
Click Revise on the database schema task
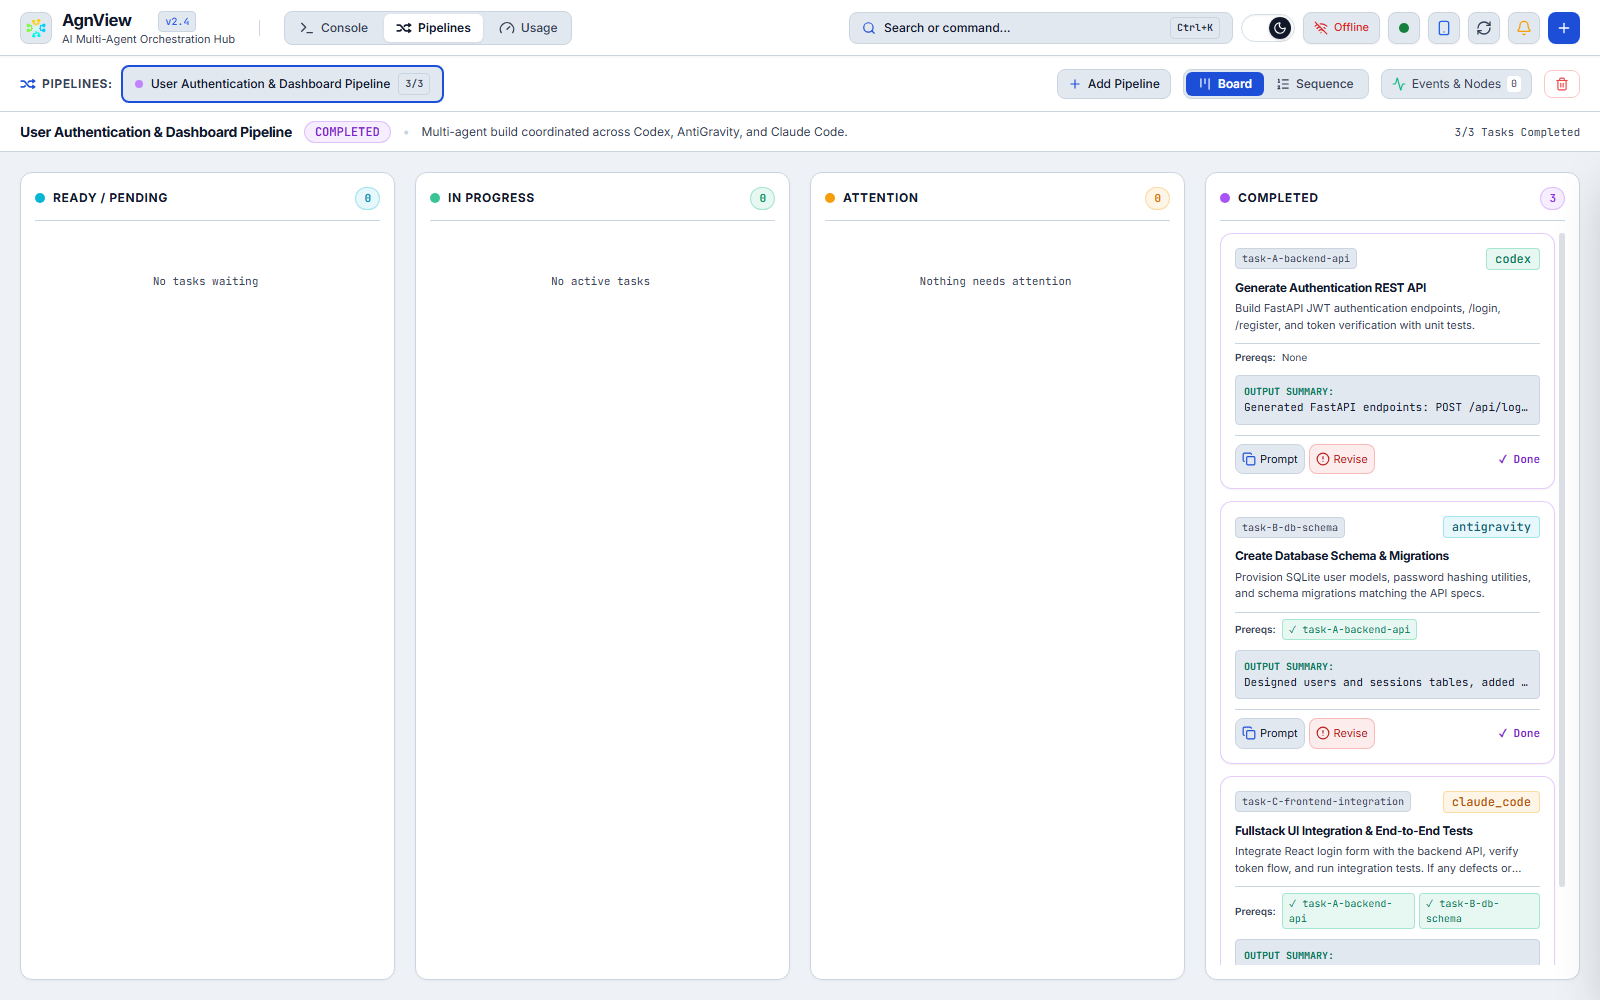(1342, 733)
